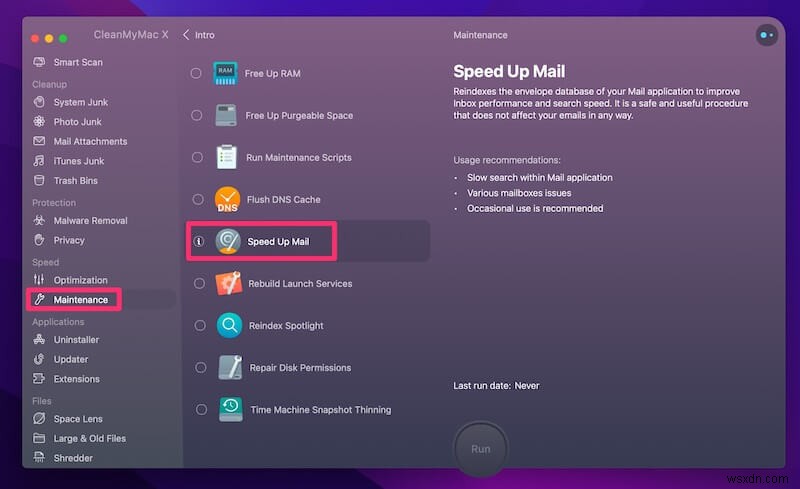Open the Smart Scan section
The image size is (800, 489).
(78, 62)
